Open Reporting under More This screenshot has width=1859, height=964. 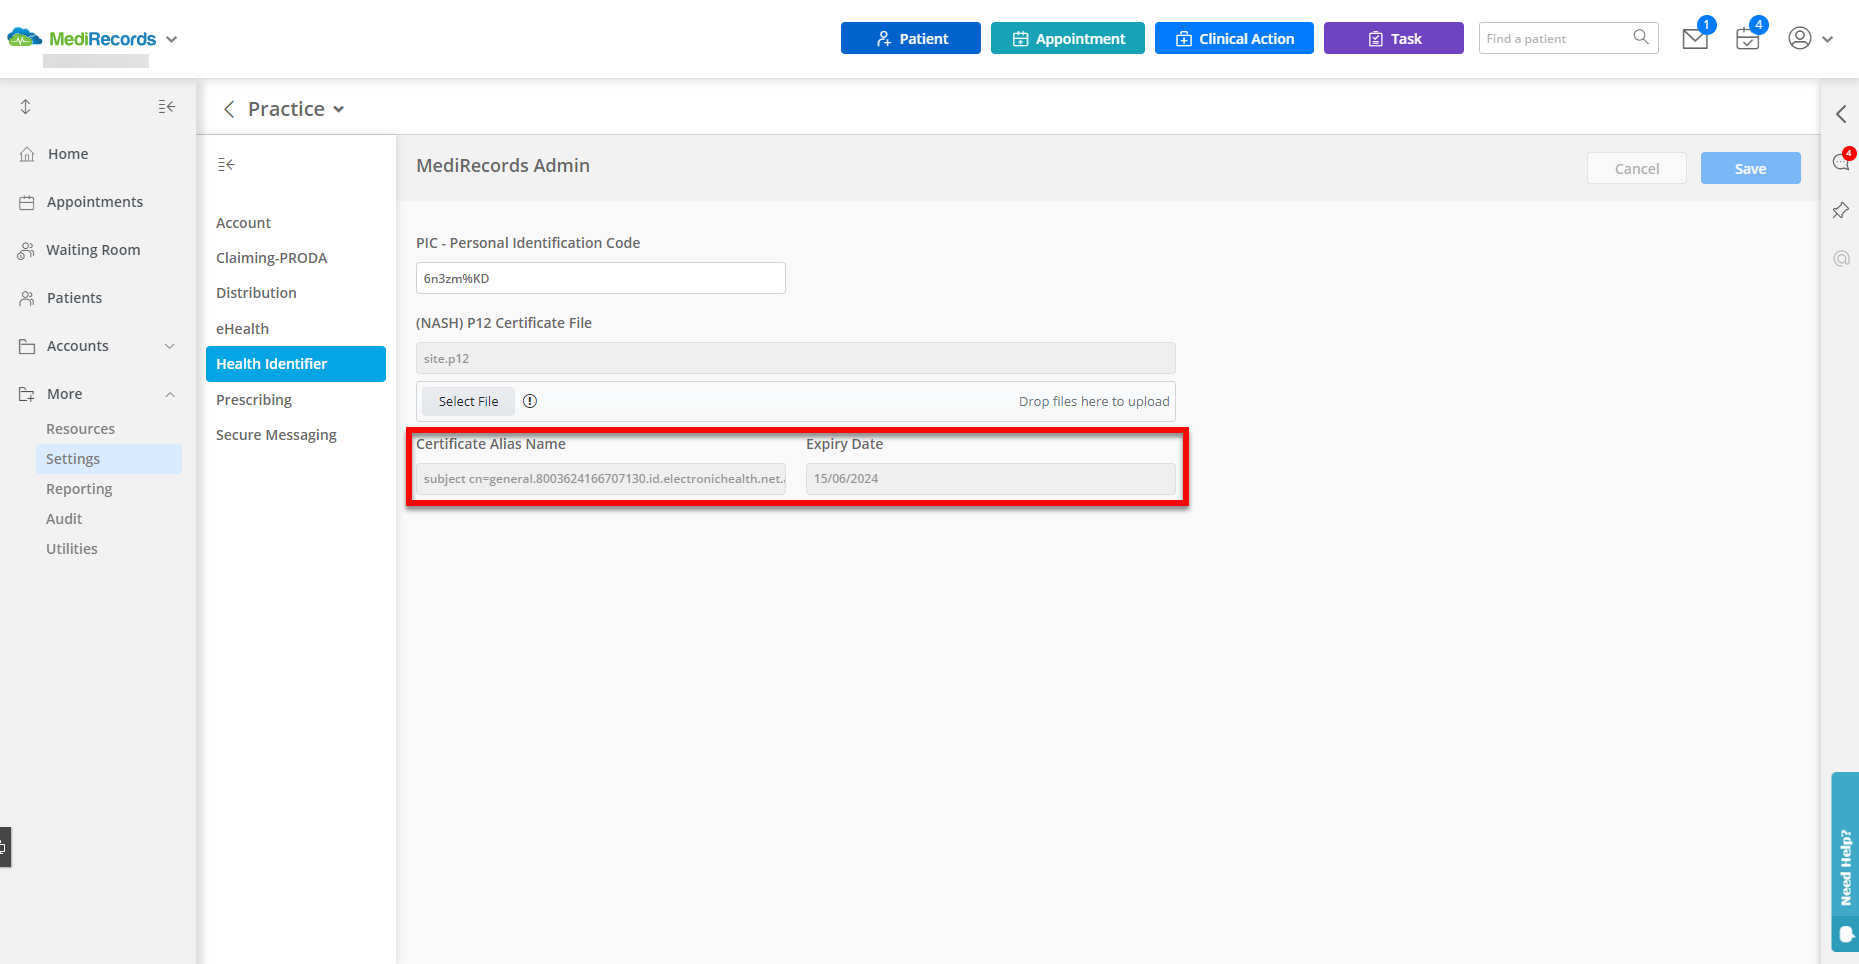coord(79,489)
